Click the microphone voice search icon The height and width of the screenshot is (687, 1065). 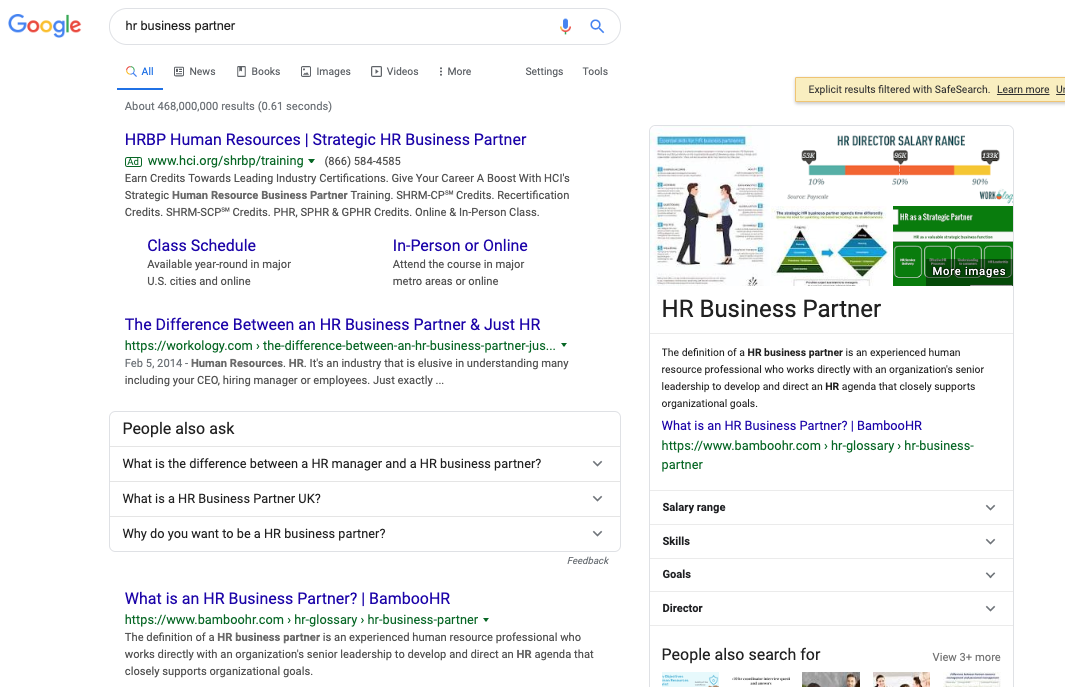point(565,26)
